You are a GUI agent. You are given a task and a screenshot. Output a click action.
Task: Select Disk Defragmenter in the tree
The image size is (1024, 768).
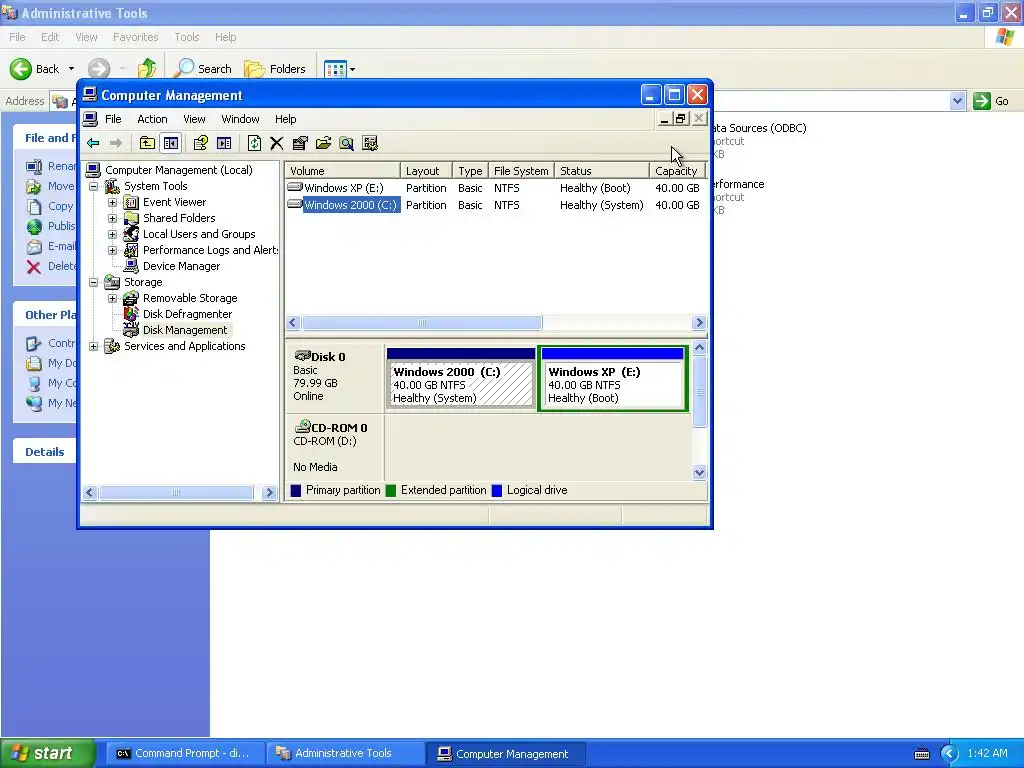click(x=187, y=314)
